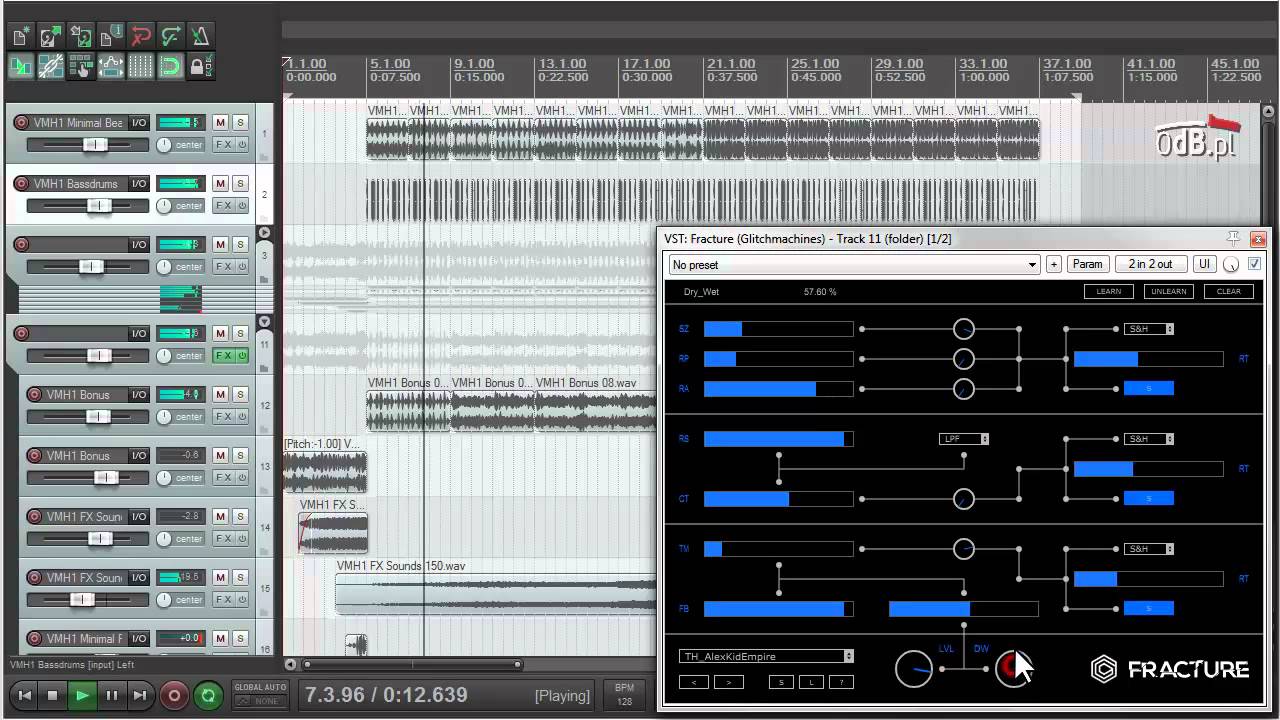Click the + preset button in Fracture window
The image size is (1280, 720).
(1053, 264)
